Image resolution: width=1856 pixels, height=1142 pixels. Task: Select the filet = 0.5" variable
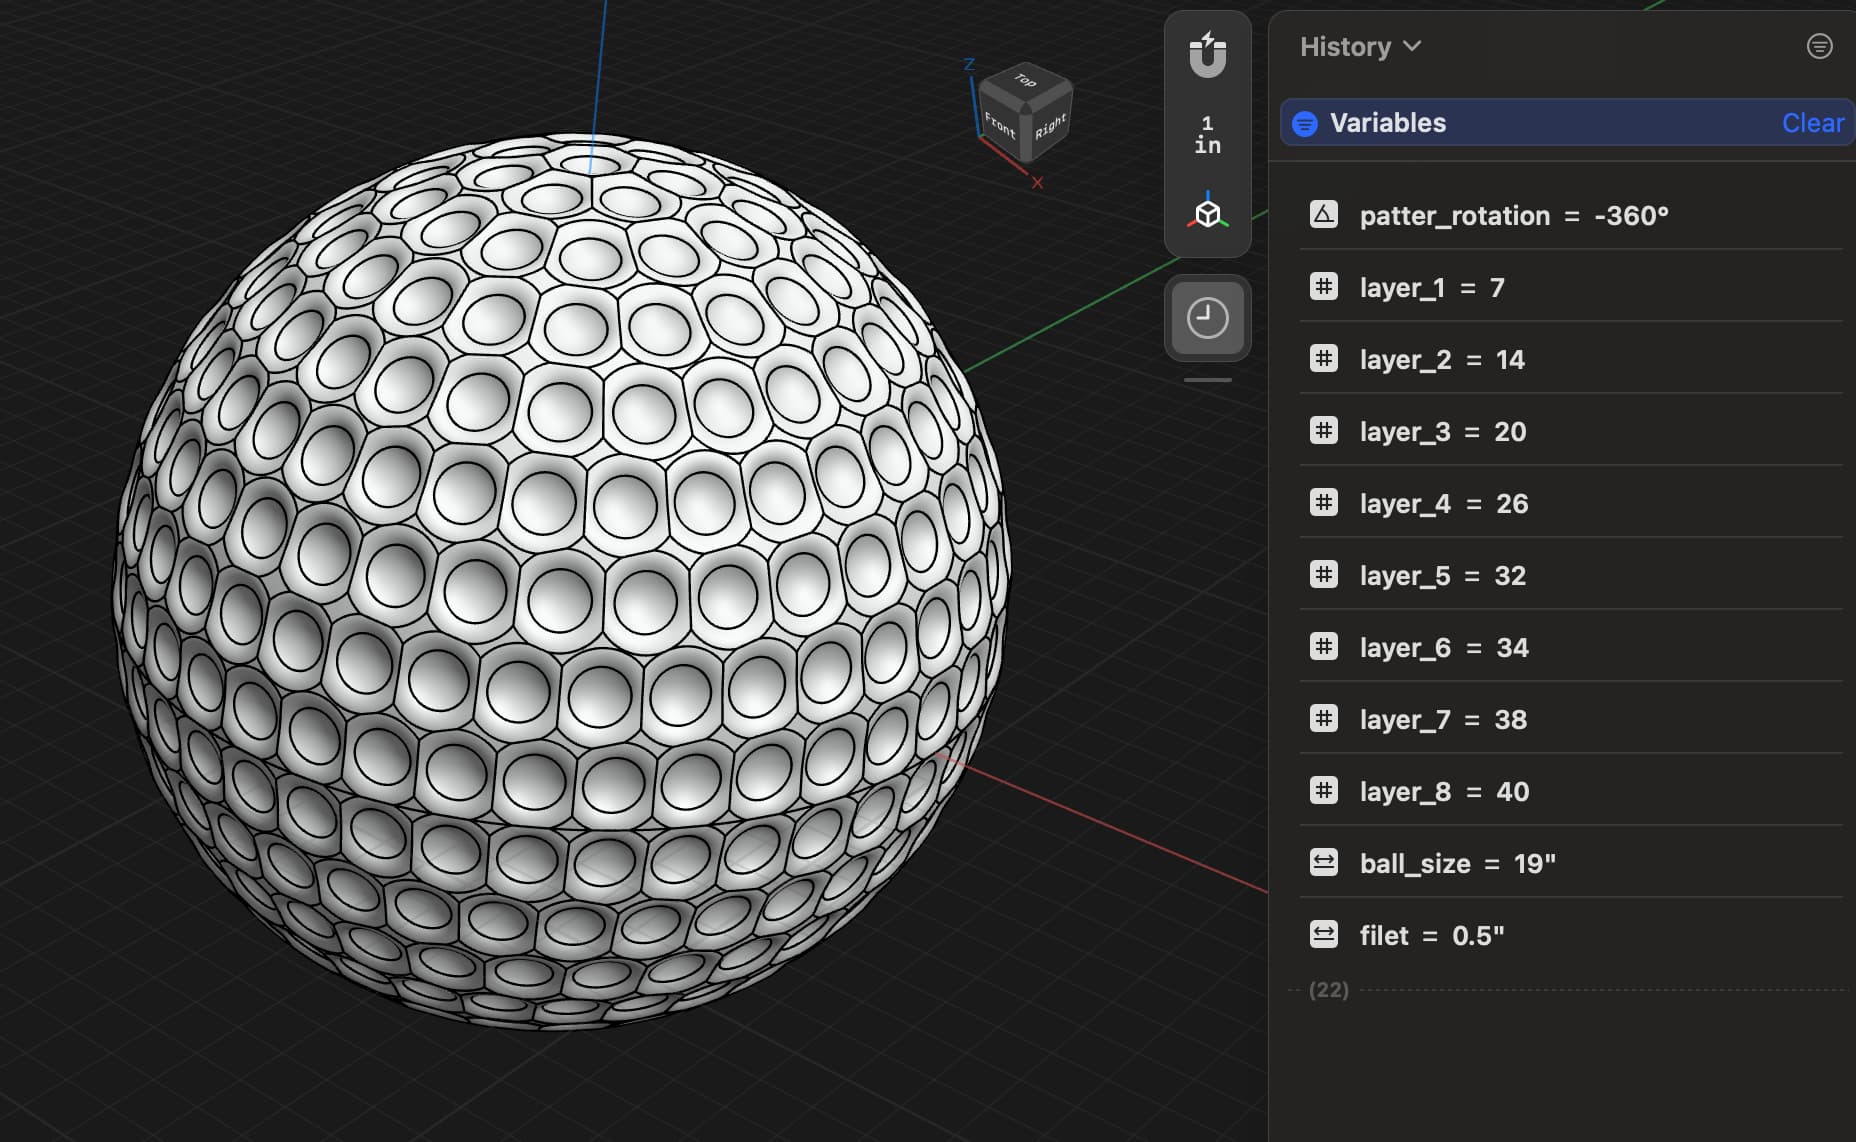[x=1570, y=935]
